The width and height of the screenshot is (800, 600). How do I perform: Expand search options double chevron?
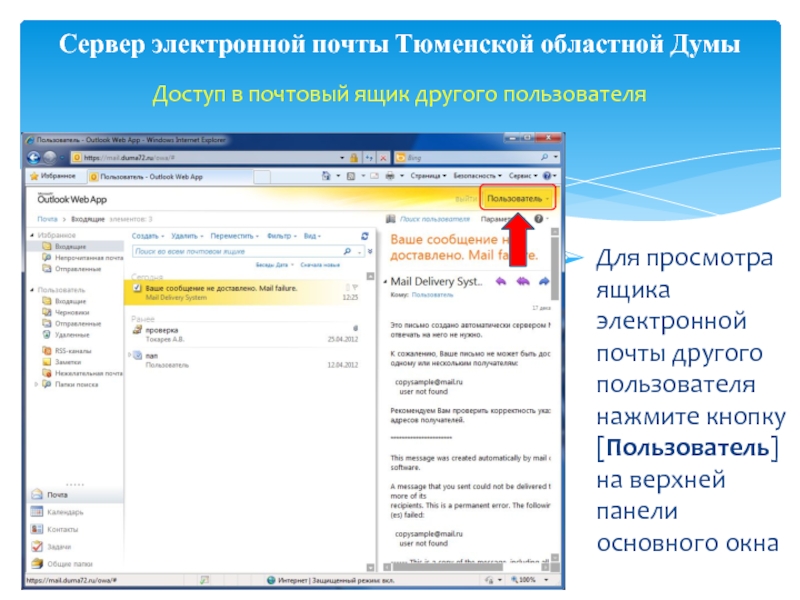[x=370, y=251]
